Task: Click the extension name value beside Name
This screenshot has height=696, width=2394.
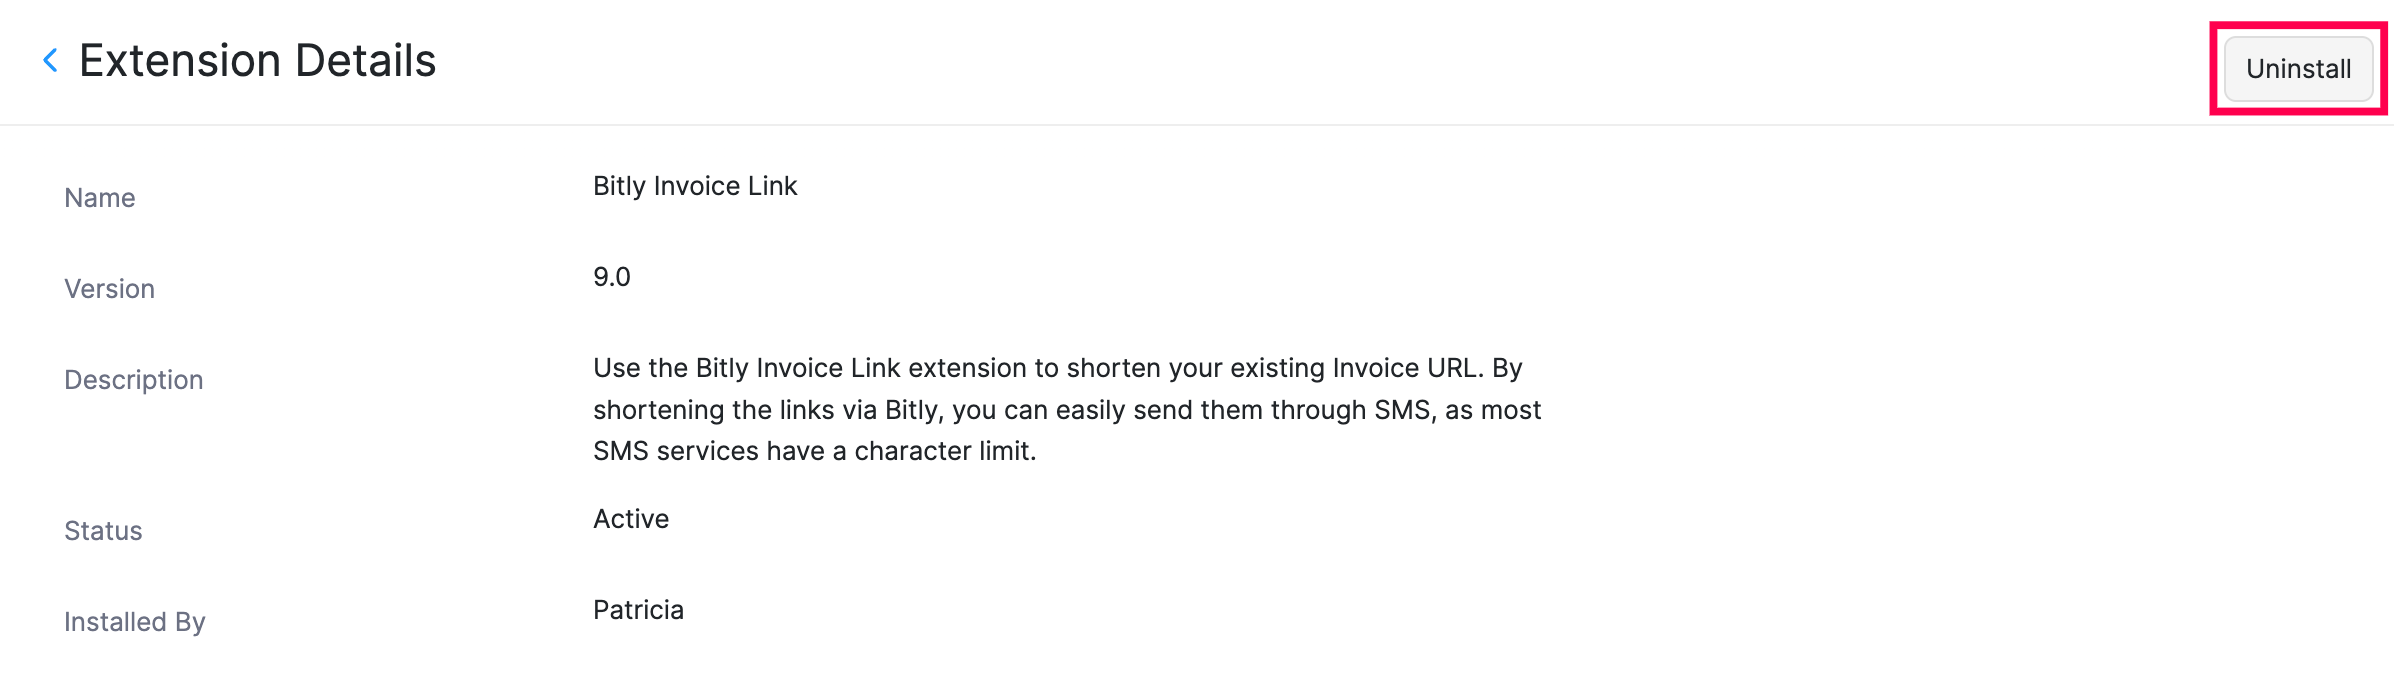Action: (x=694, y=186)
